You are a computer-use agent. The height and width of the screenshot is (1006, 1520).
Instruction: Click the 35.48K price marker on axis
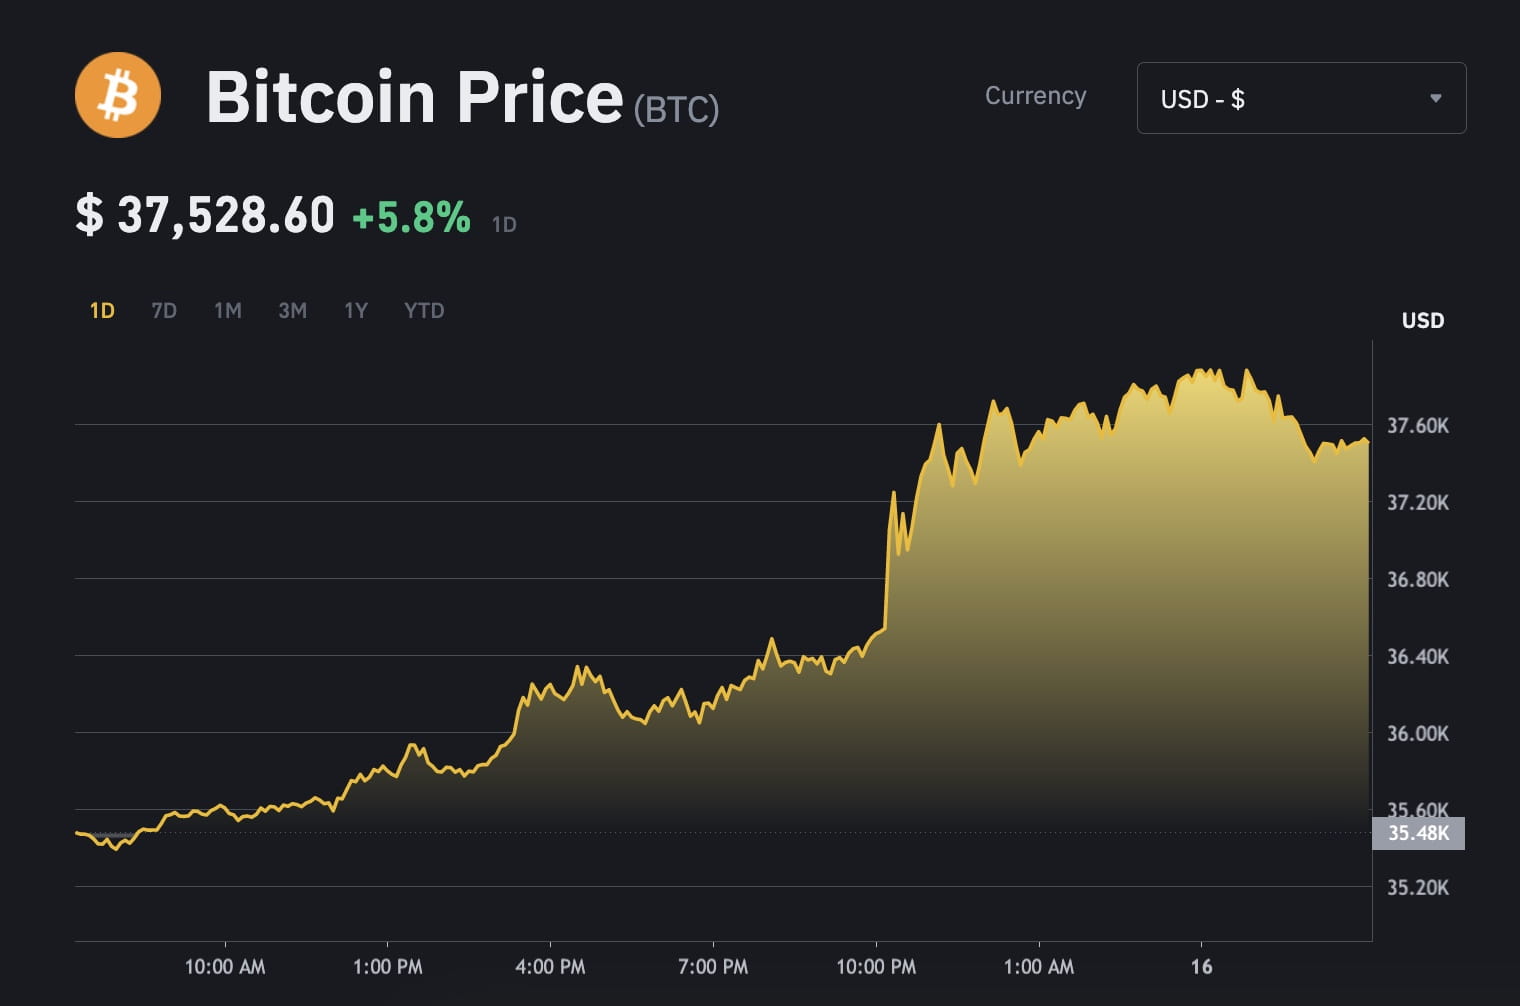1418,832
